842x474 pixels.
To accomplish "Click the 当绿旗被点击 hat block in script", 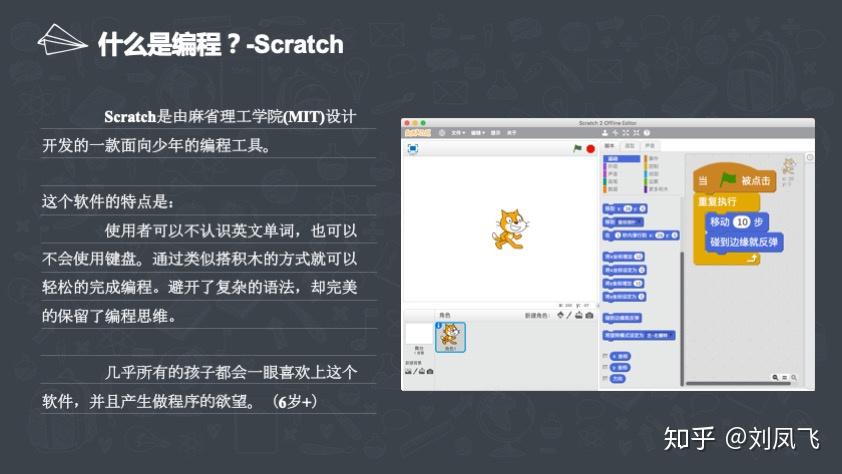I will coord(735,179).
